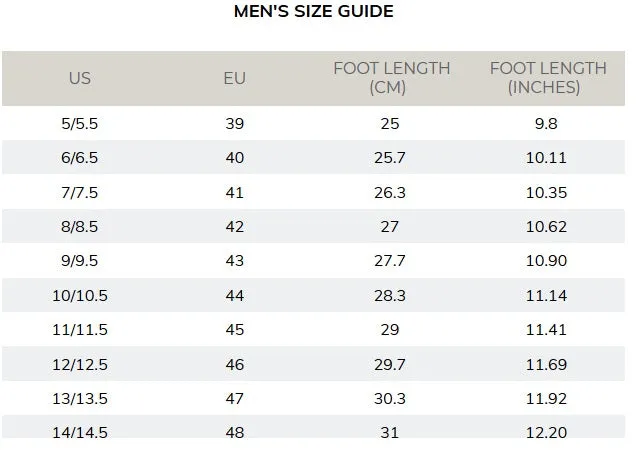
Task: Click EU size 44 cell
Action: pyautogui.click(x=234, y=295)
